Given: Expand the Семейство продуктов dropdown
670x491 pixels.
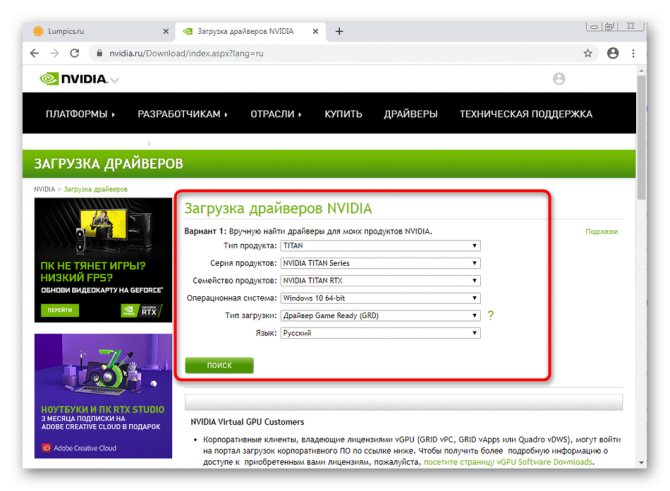Looking at the screenshot, I should coord(380,281).
